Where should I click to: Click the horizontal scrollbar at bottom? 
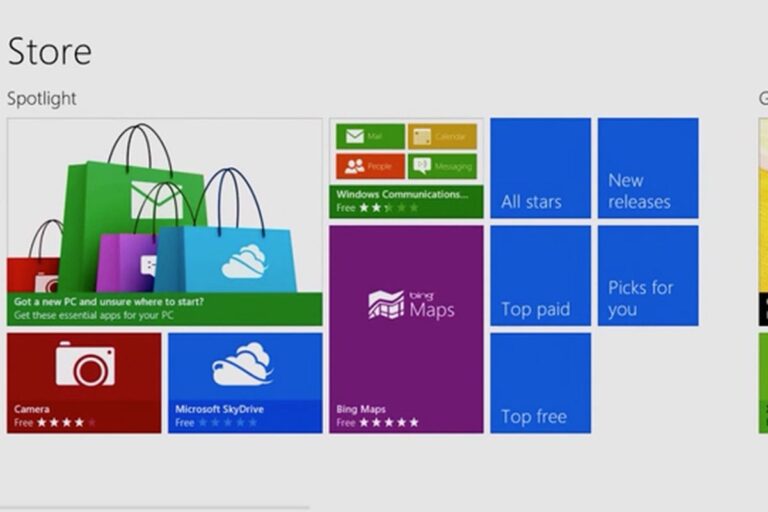155,508
